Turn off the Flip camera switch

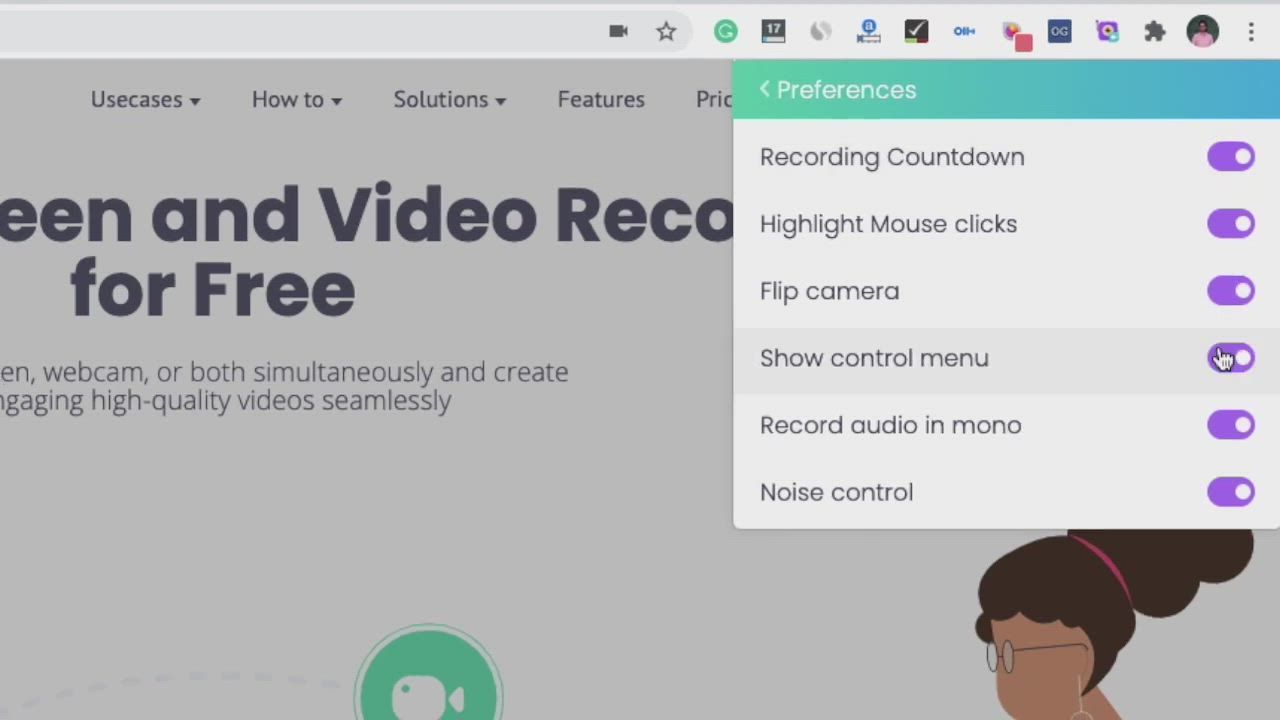click(x=1231, y=291)
